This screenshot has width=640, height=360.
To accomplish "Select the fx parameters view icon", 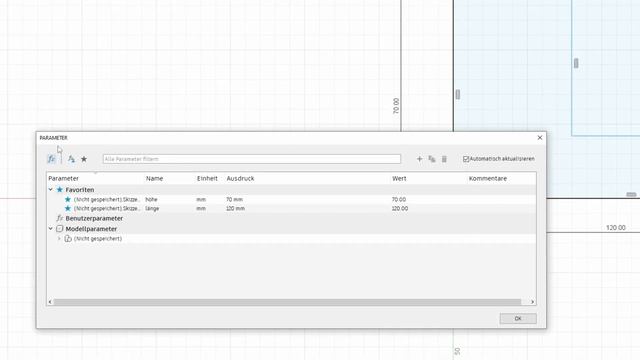I will (x=51, y=159).
